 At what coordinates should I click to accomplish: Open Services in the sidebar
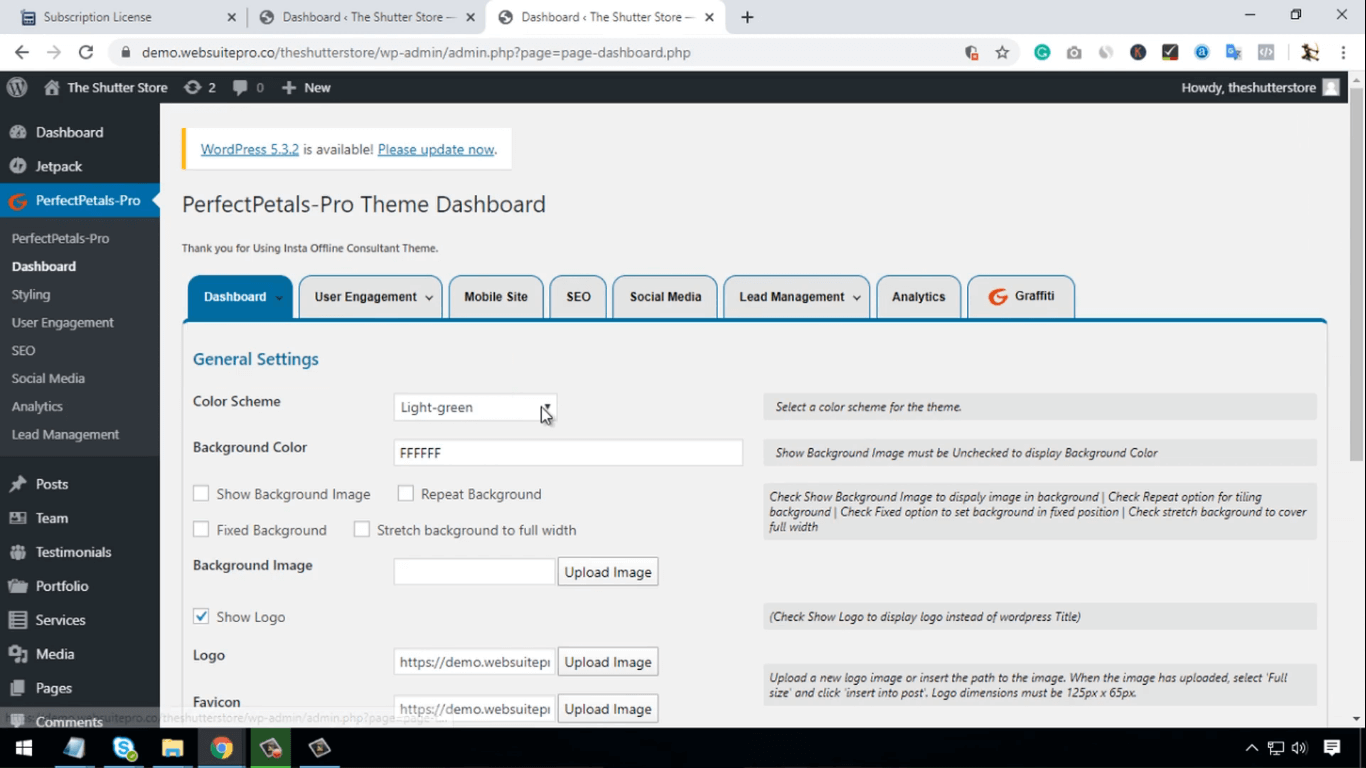(60, 620)
